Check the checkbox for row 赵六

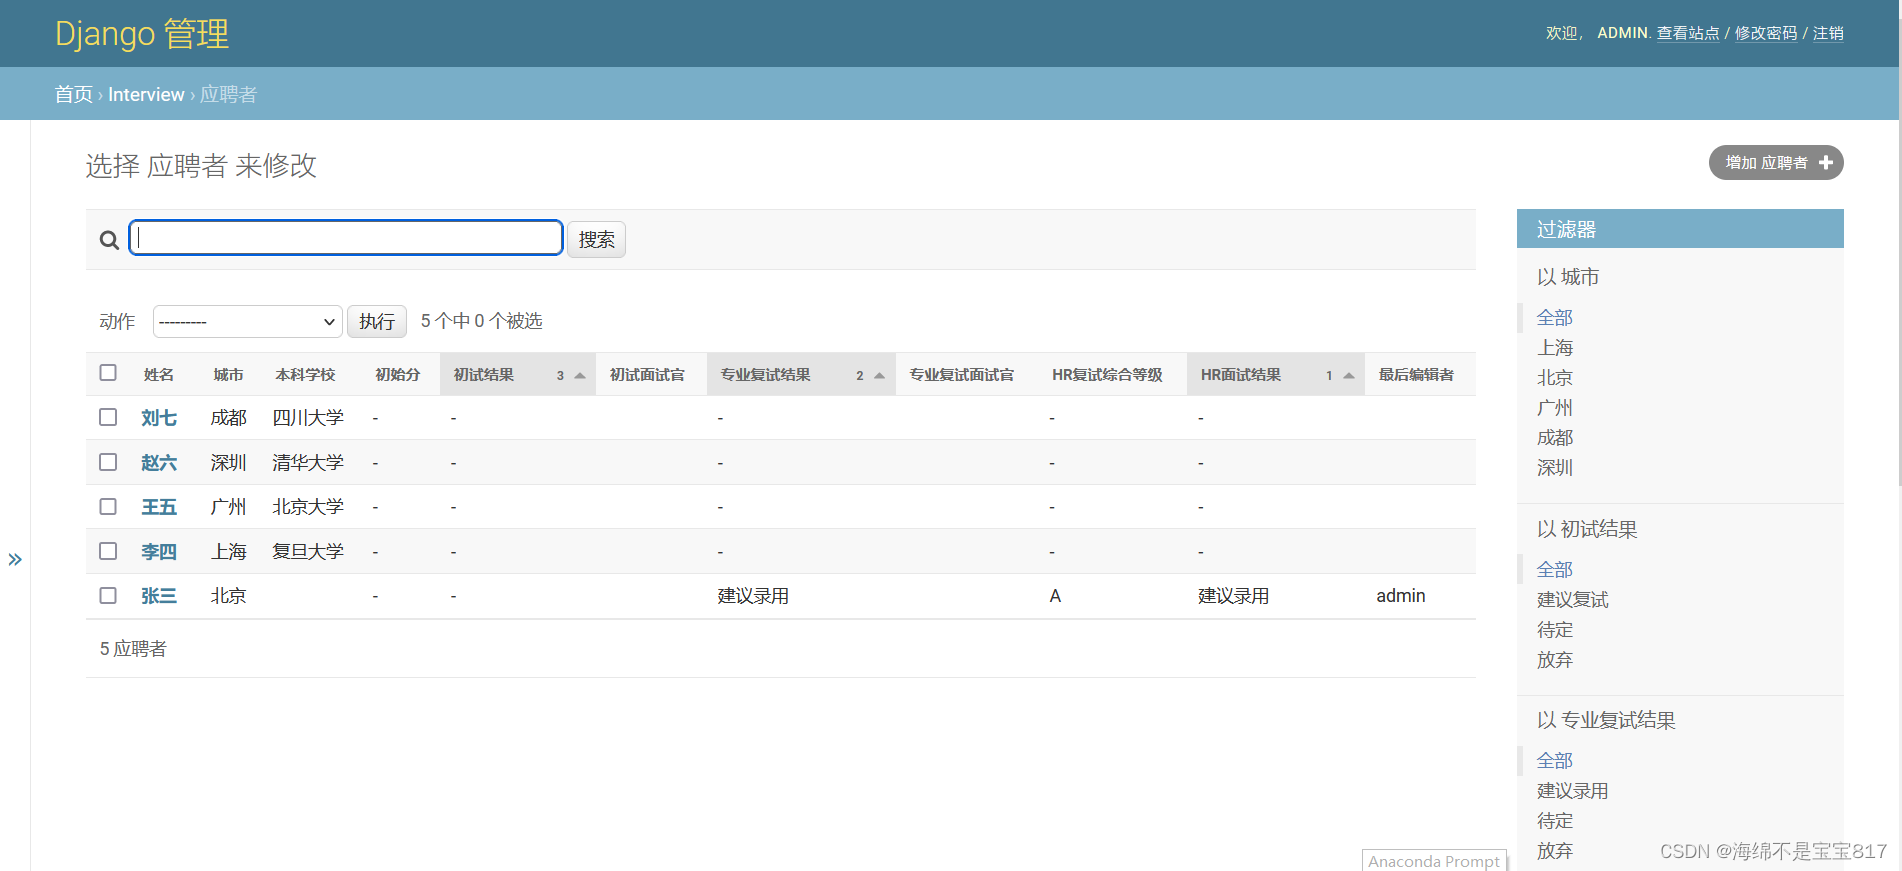(x=108, y=462)
